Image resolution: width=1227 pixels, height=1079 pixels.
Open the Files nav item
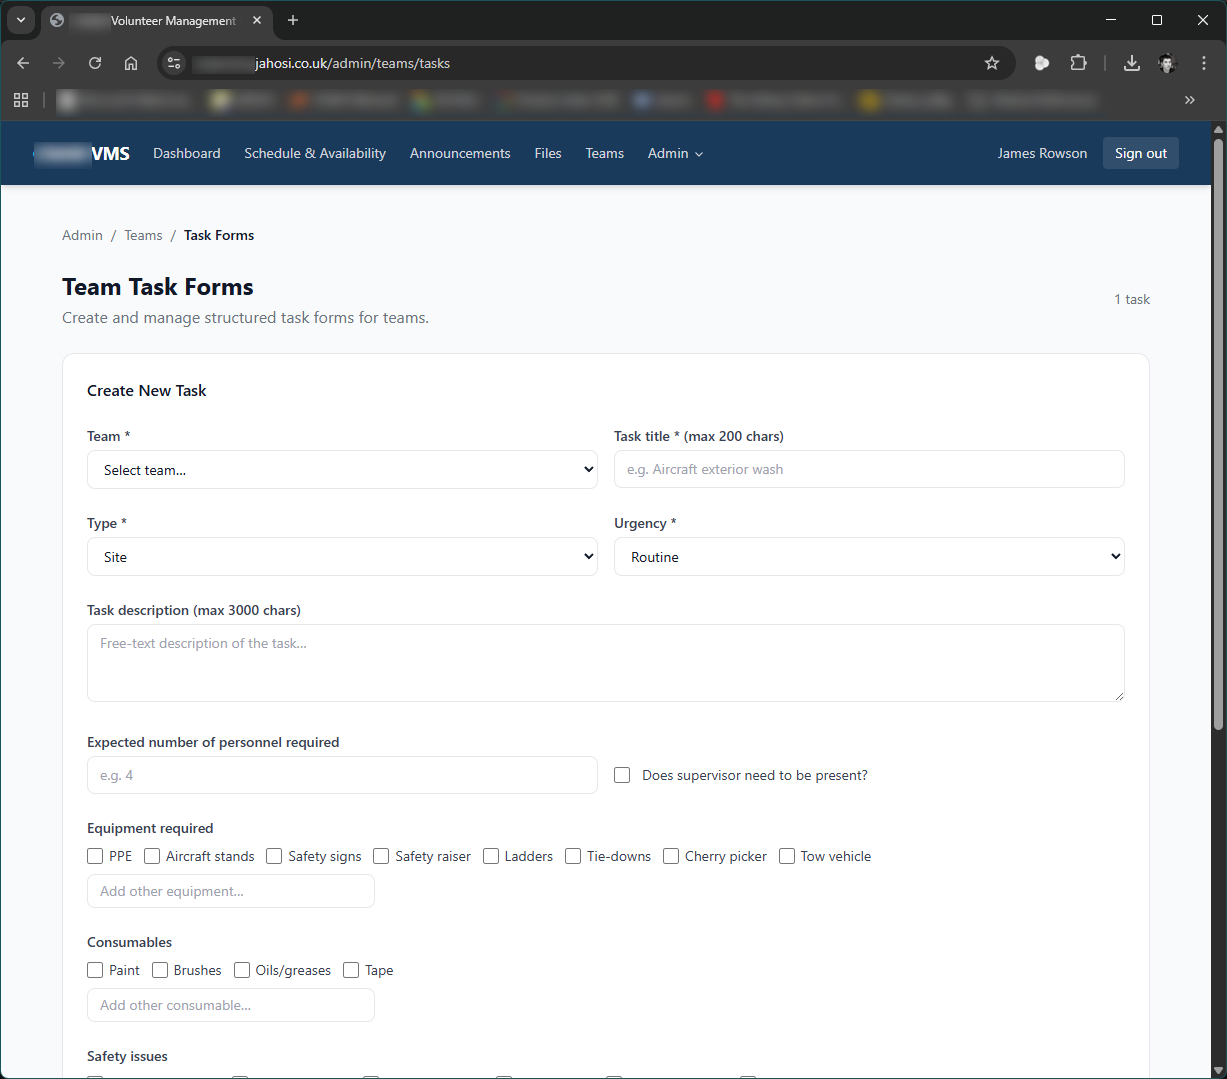(548, 153)
